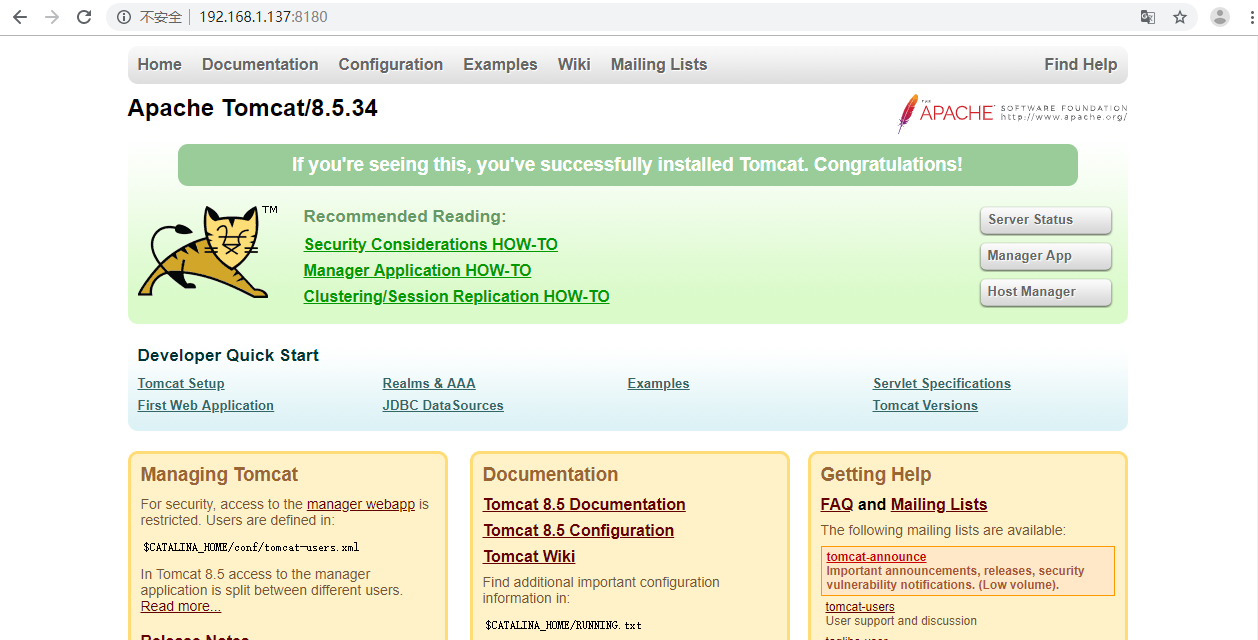This screenshot has height=640, width=1258.
Task: Open the Mailing Lists link under Getting Help
Action: pos(939,504)
